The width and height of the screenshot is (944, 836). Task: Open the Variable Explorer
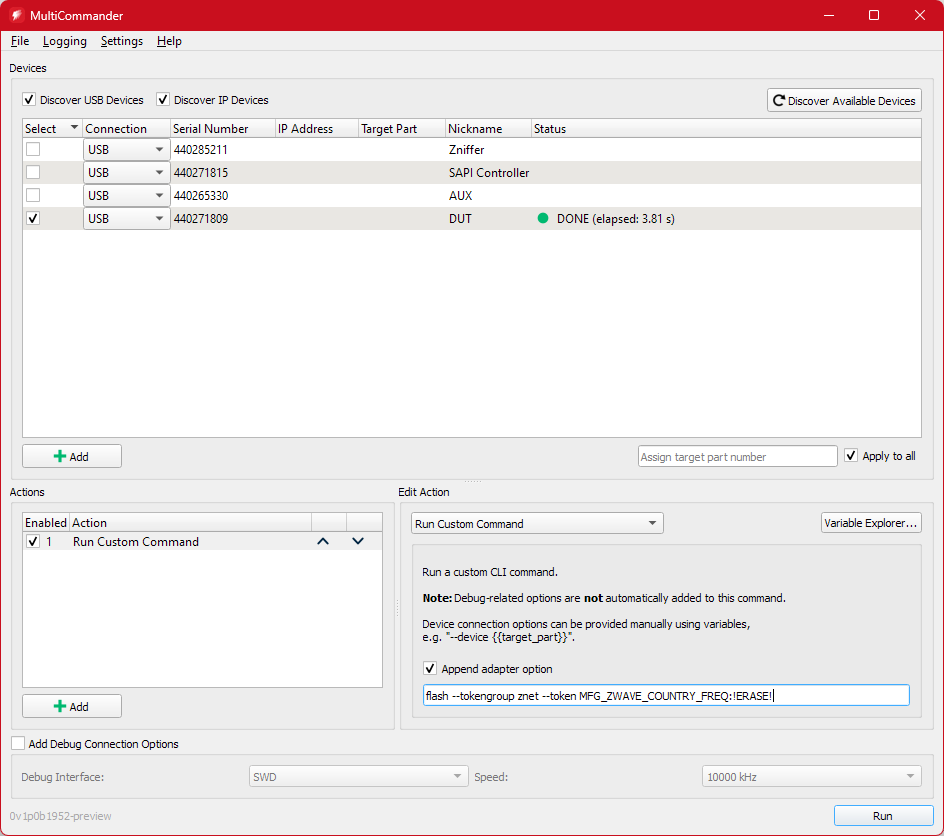coord(870,522)
